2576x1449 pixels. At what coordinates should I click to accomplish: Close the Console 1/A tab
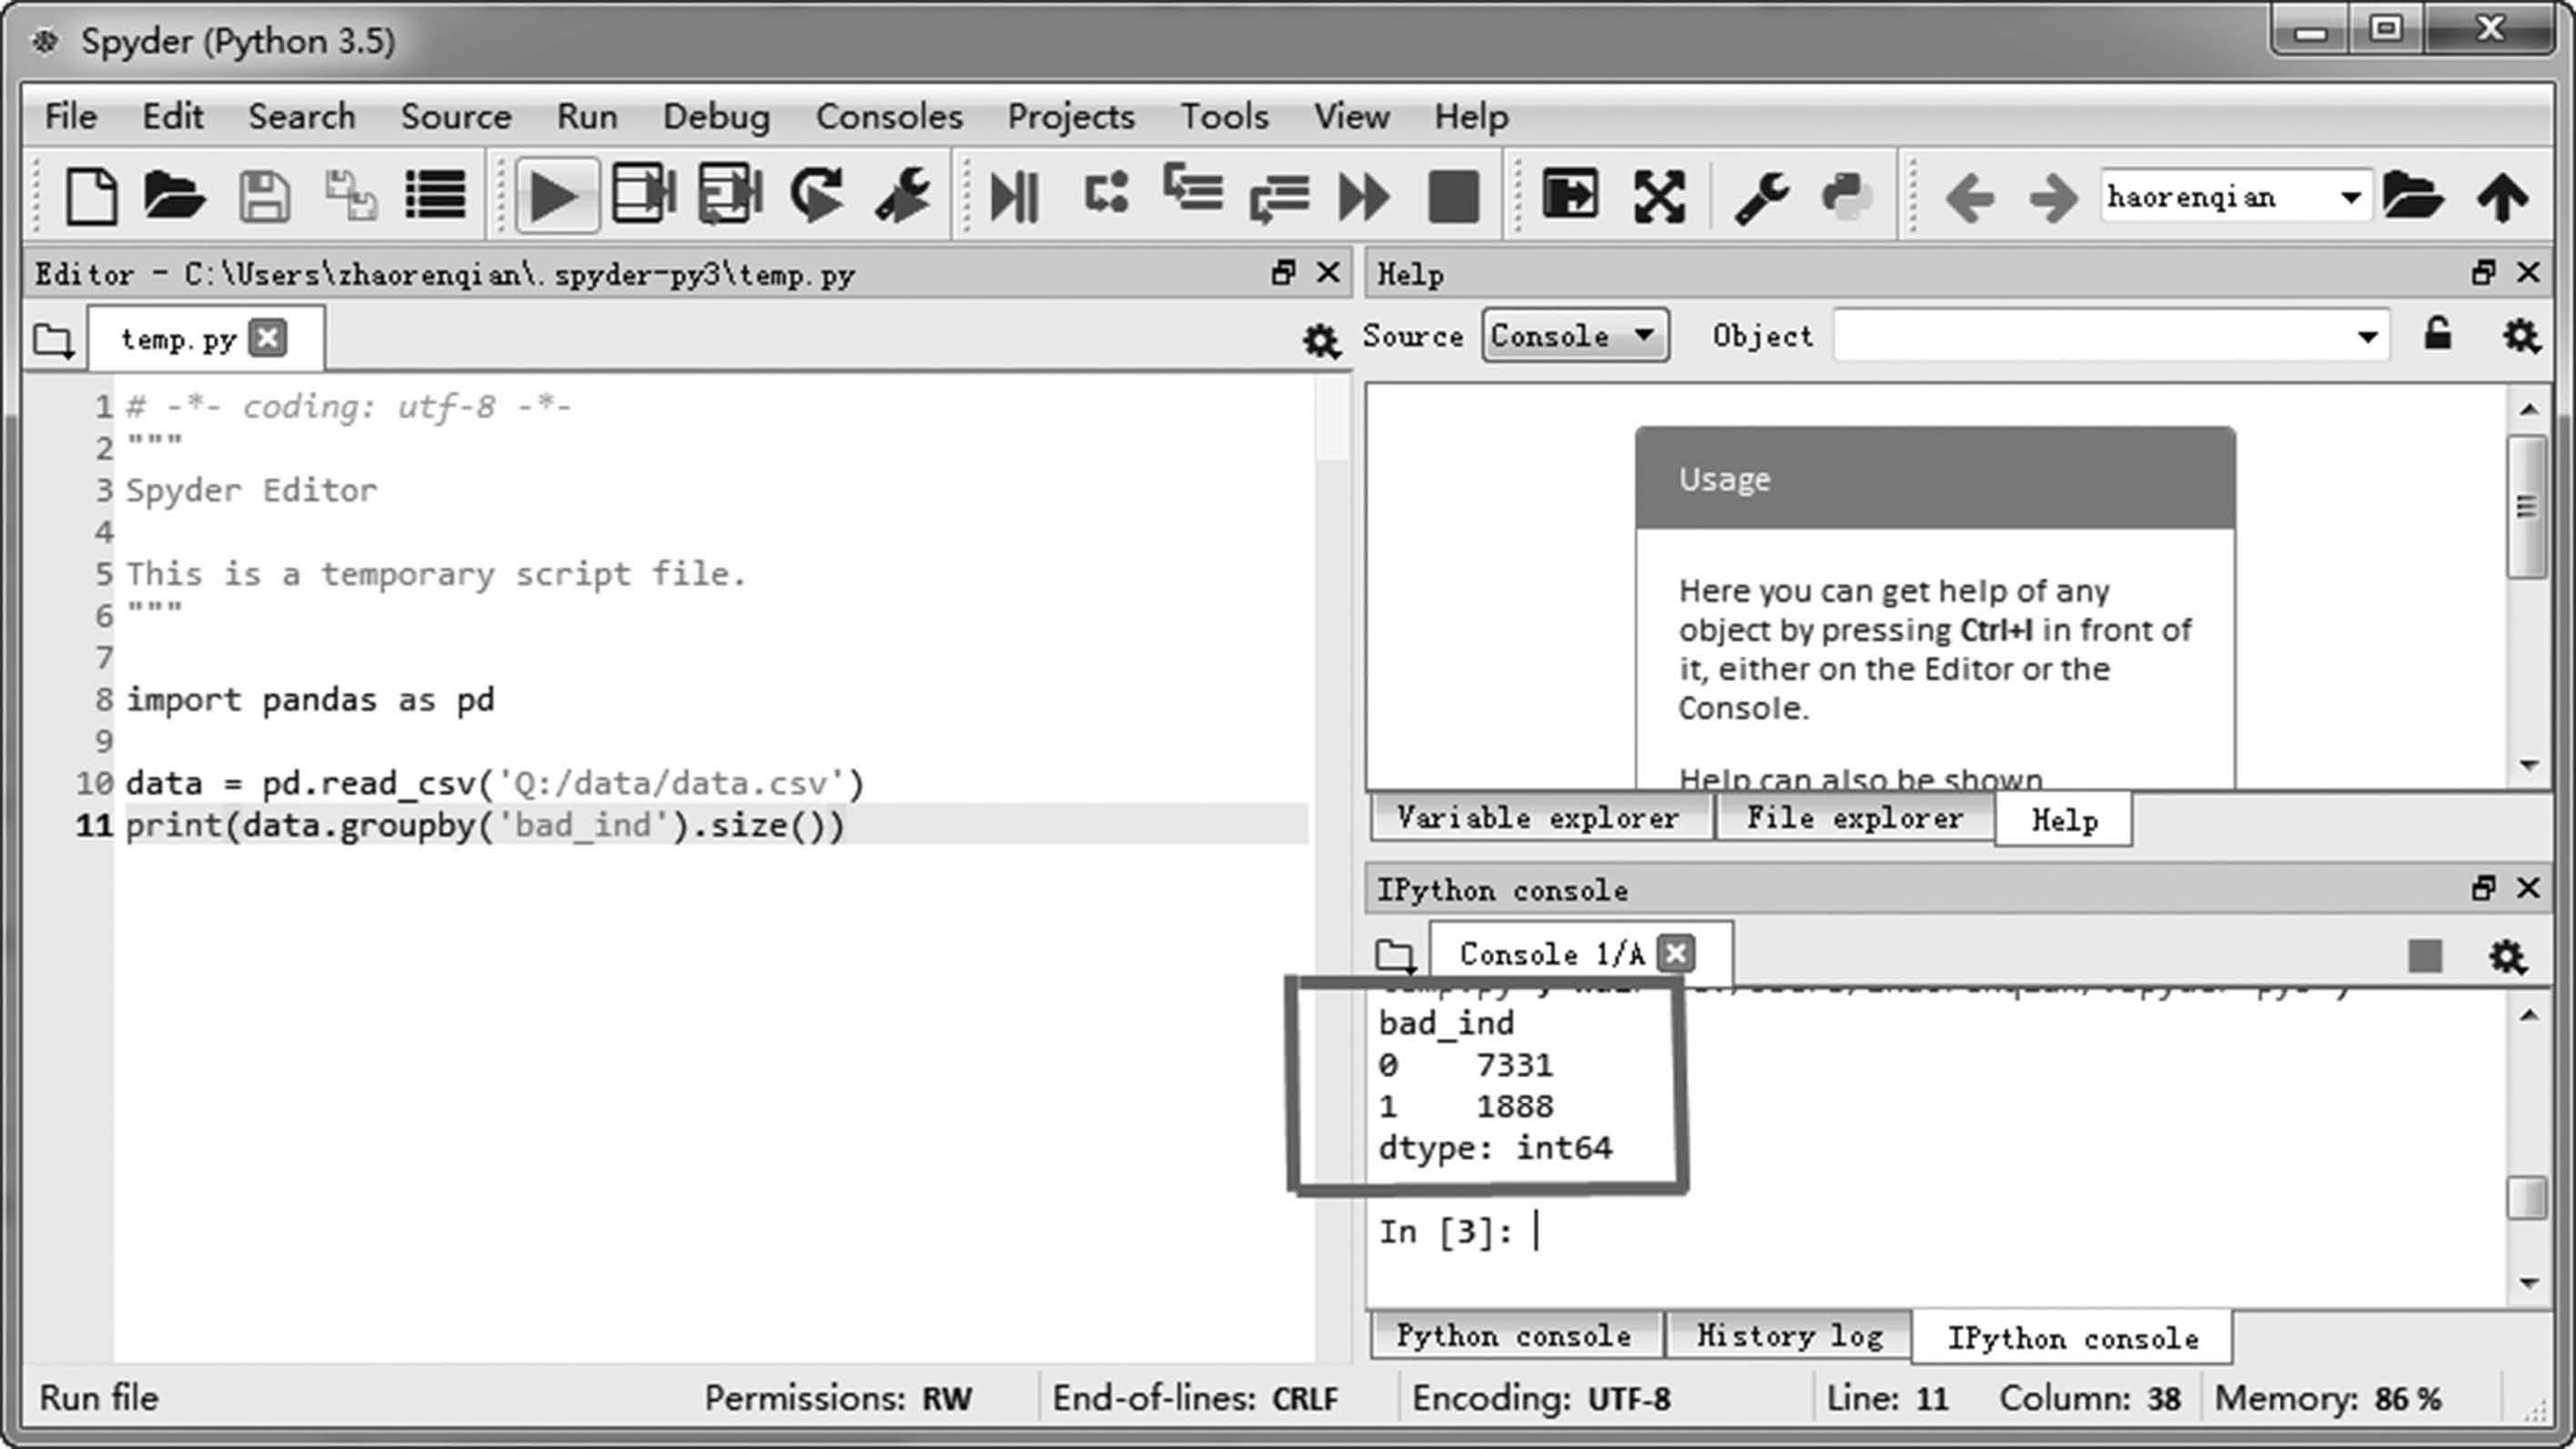click(1676, 954)
